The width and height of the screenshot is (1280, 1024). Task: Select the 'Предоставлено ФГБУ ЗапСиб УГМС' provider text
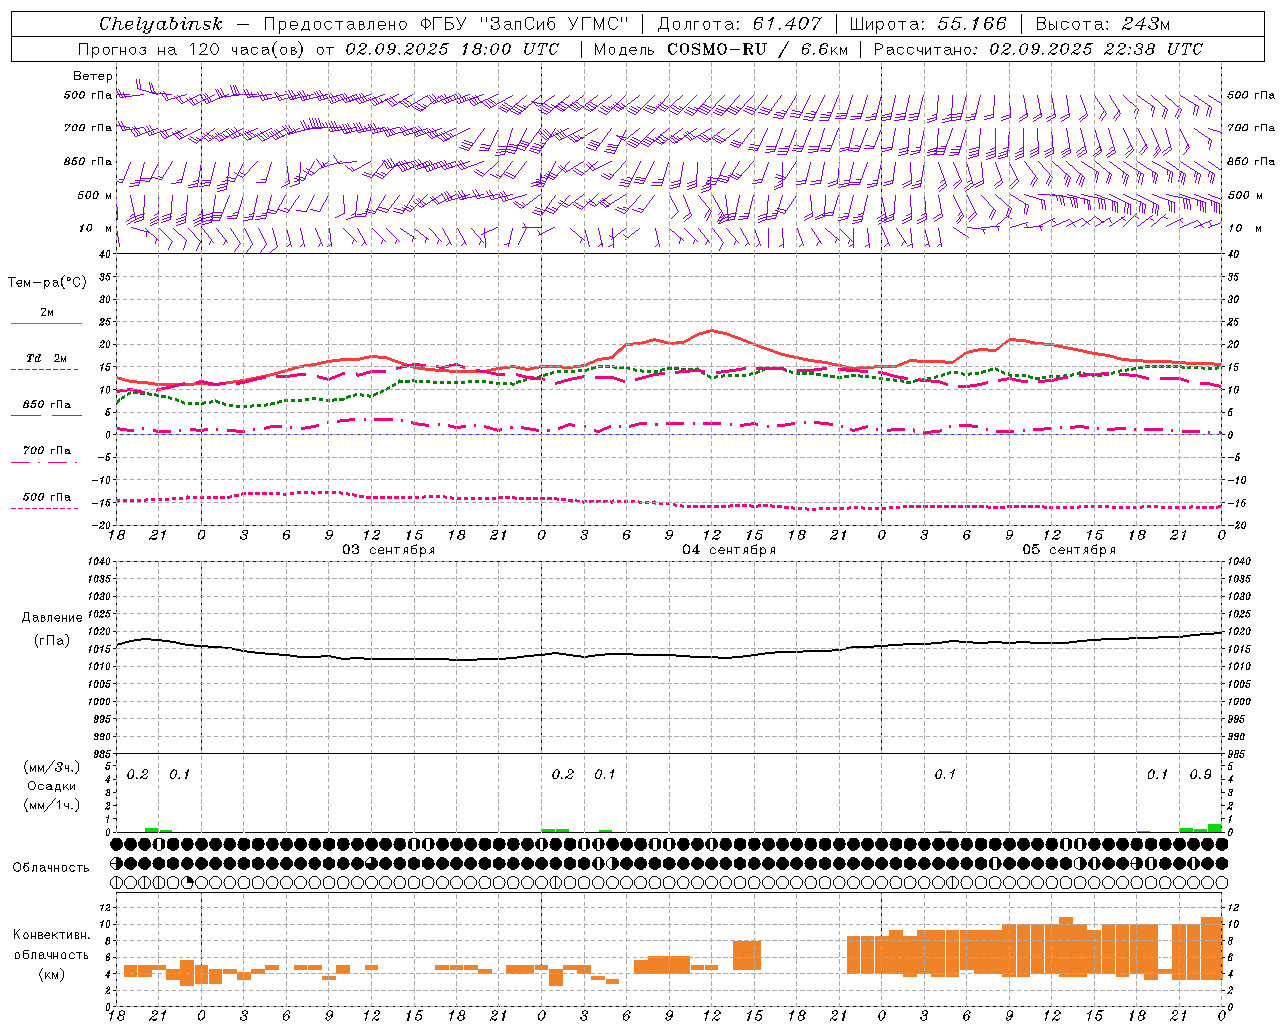point(446,24)
